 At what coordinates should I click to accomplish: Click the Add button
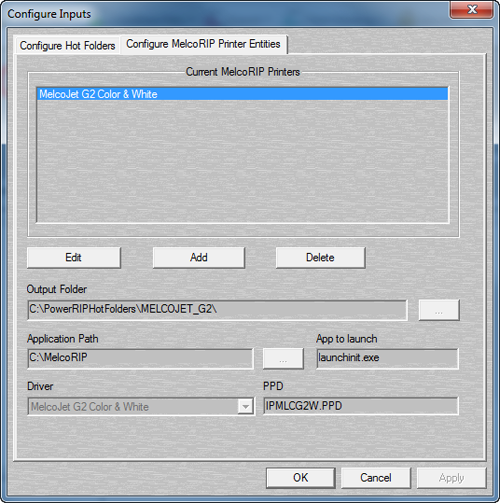tap(199, 257)
